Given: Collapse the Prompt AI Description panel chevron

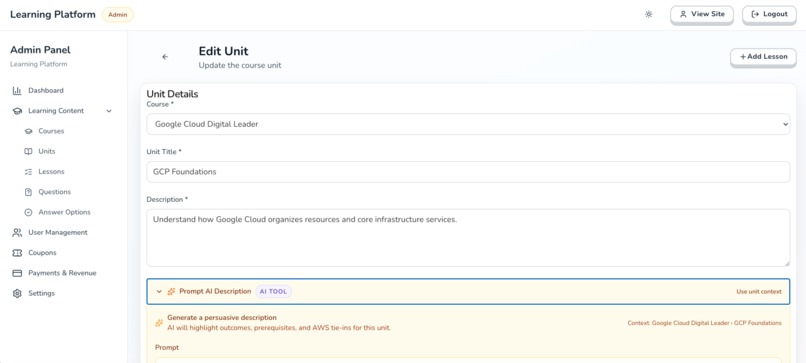Looking at the screenshot, I should [159, 292].
